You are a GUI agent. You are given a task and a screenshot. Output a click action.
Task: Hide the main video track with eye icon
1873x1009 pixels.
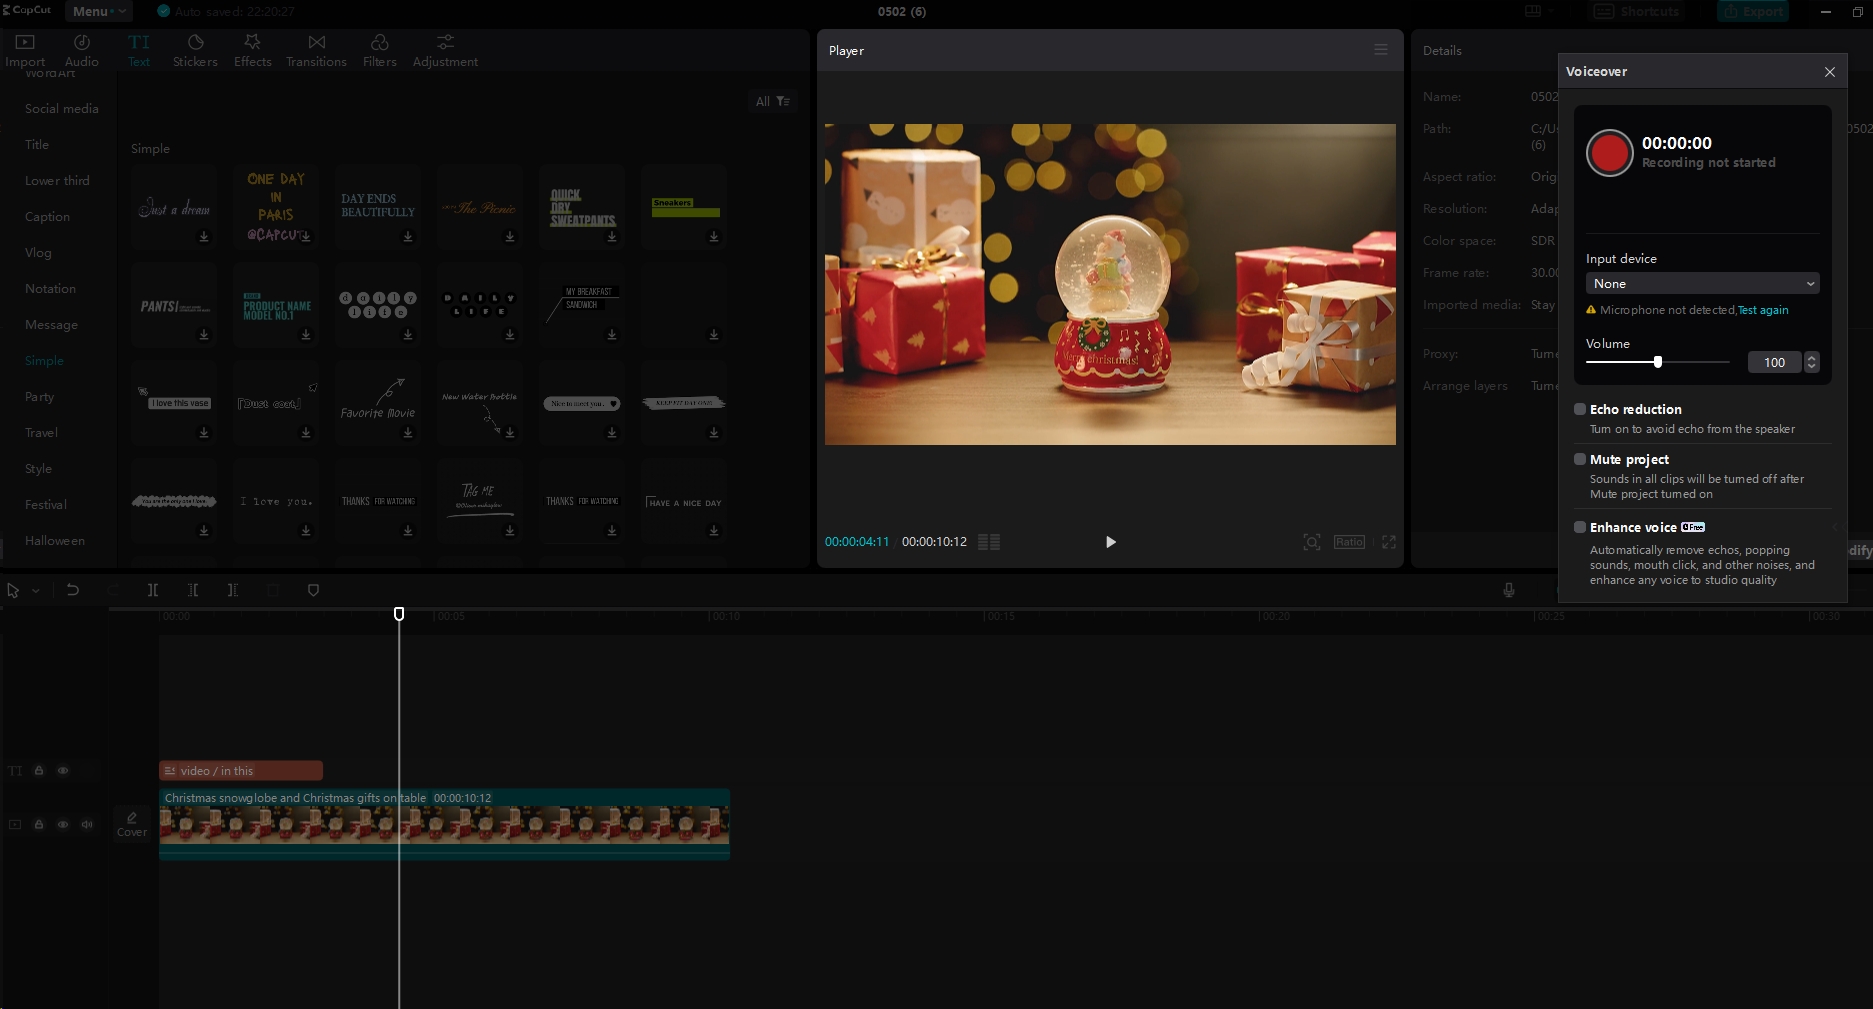[63, 825]
